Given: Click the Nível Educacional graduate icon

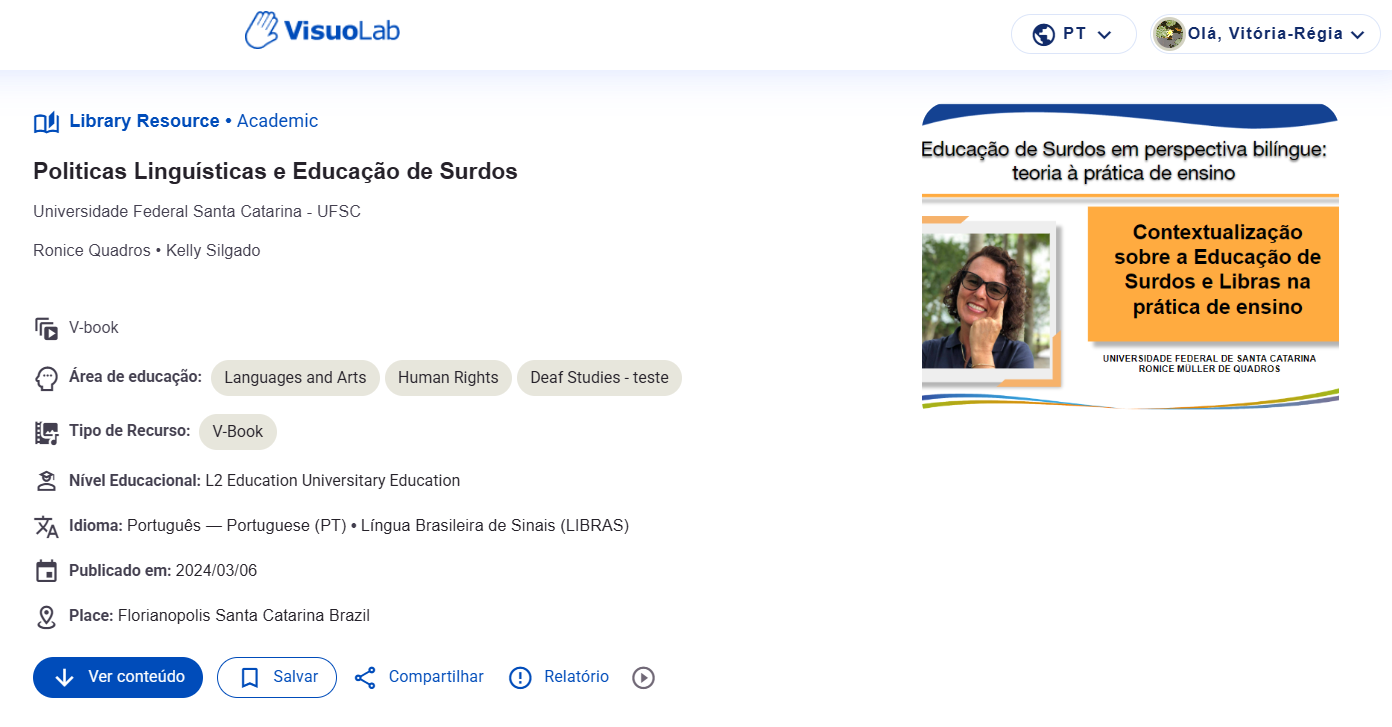Looking at the screenshot, I should (46, 481).
